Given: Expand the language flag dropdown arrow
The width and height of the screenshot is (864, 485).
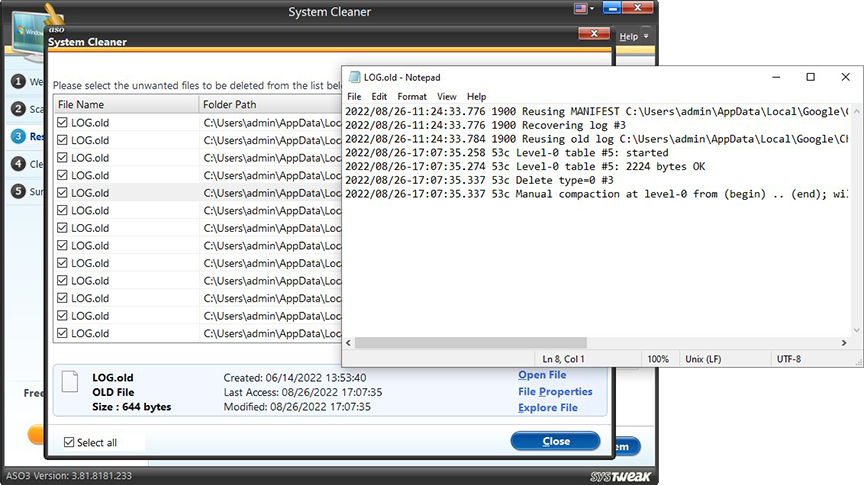Looking at the screenshot, I should point(592,9).
